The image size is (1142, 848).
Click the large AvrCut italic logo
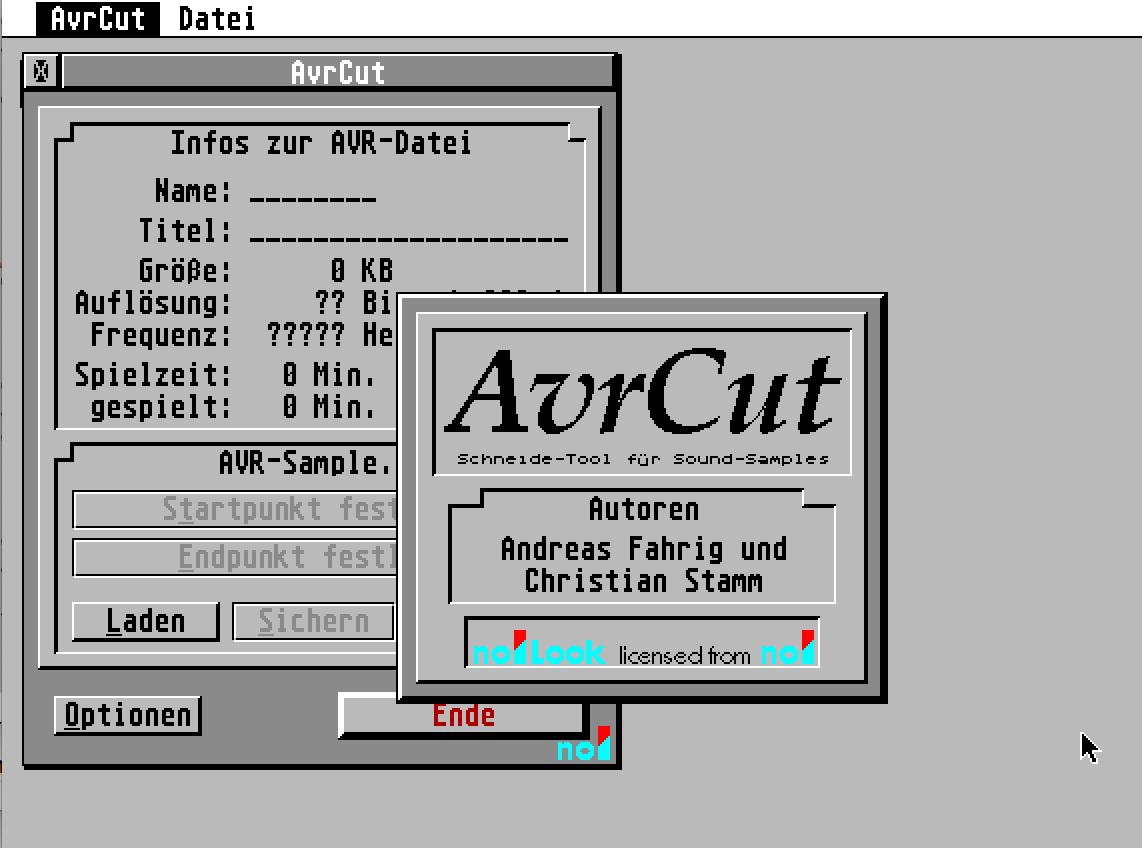[642, 392]
